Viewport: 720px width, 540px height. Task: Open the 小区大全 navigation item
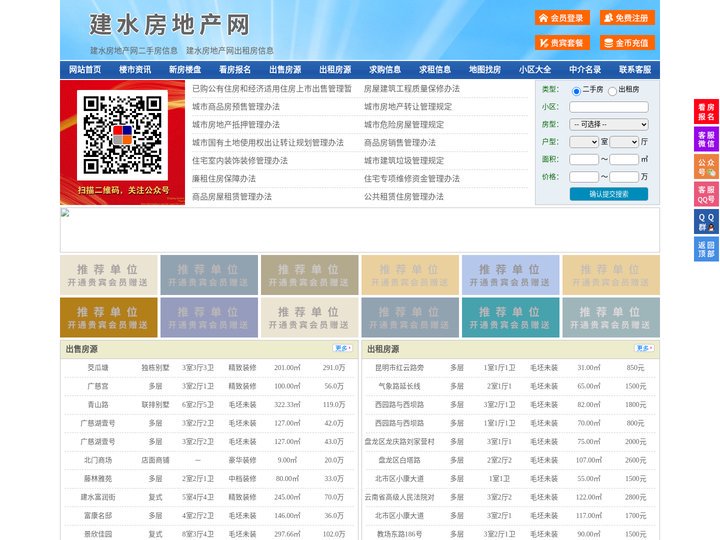click(535, 70)
